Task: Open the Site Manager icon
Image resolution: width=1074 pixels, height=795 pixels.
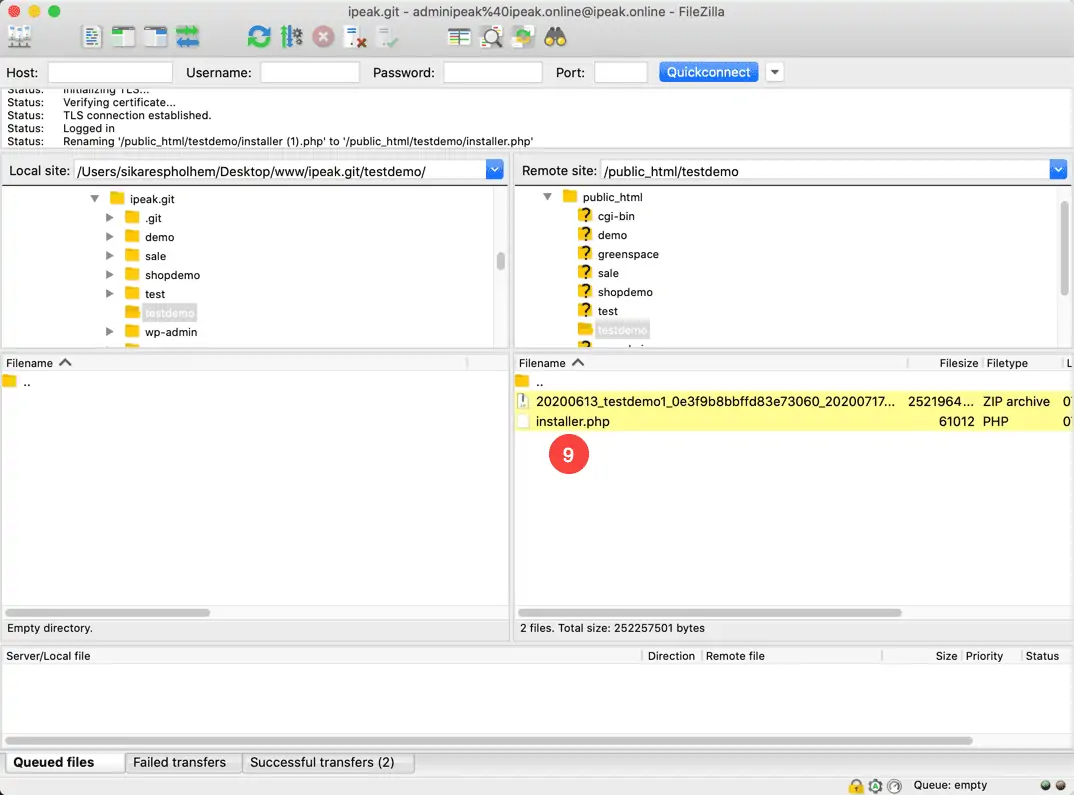Action: tap(19, 37)
